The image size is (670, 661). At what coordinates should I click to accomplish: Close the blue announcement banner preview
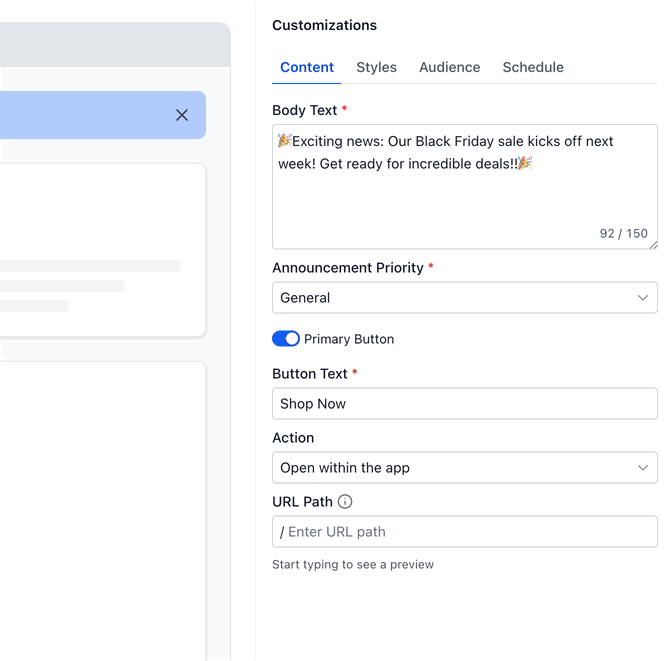tap(182, 115)
